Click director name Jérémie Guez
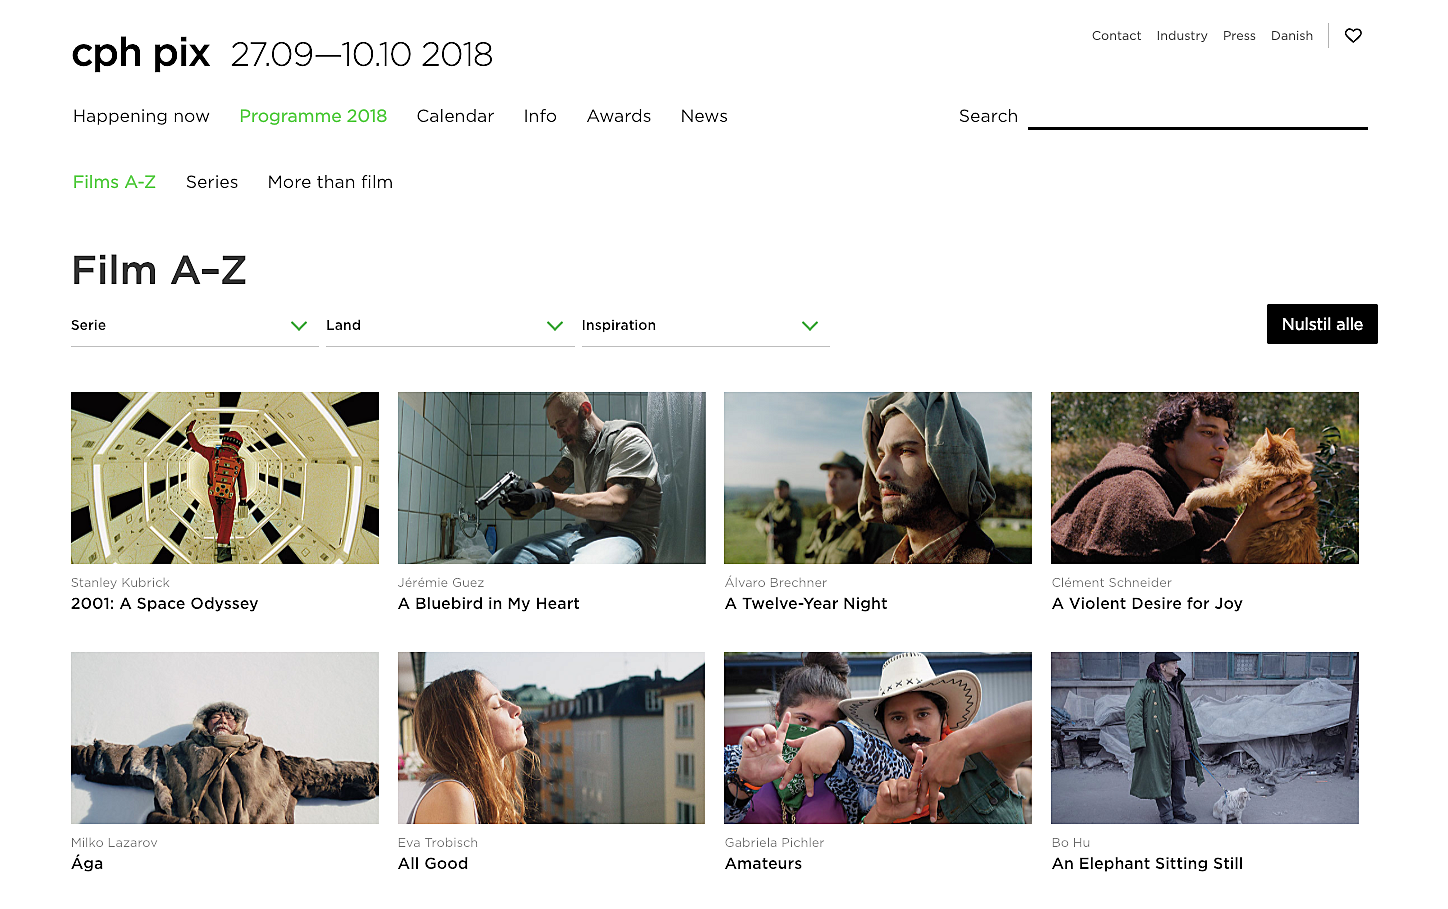This screenshot has height=909, width=1448. coord(441,583)
